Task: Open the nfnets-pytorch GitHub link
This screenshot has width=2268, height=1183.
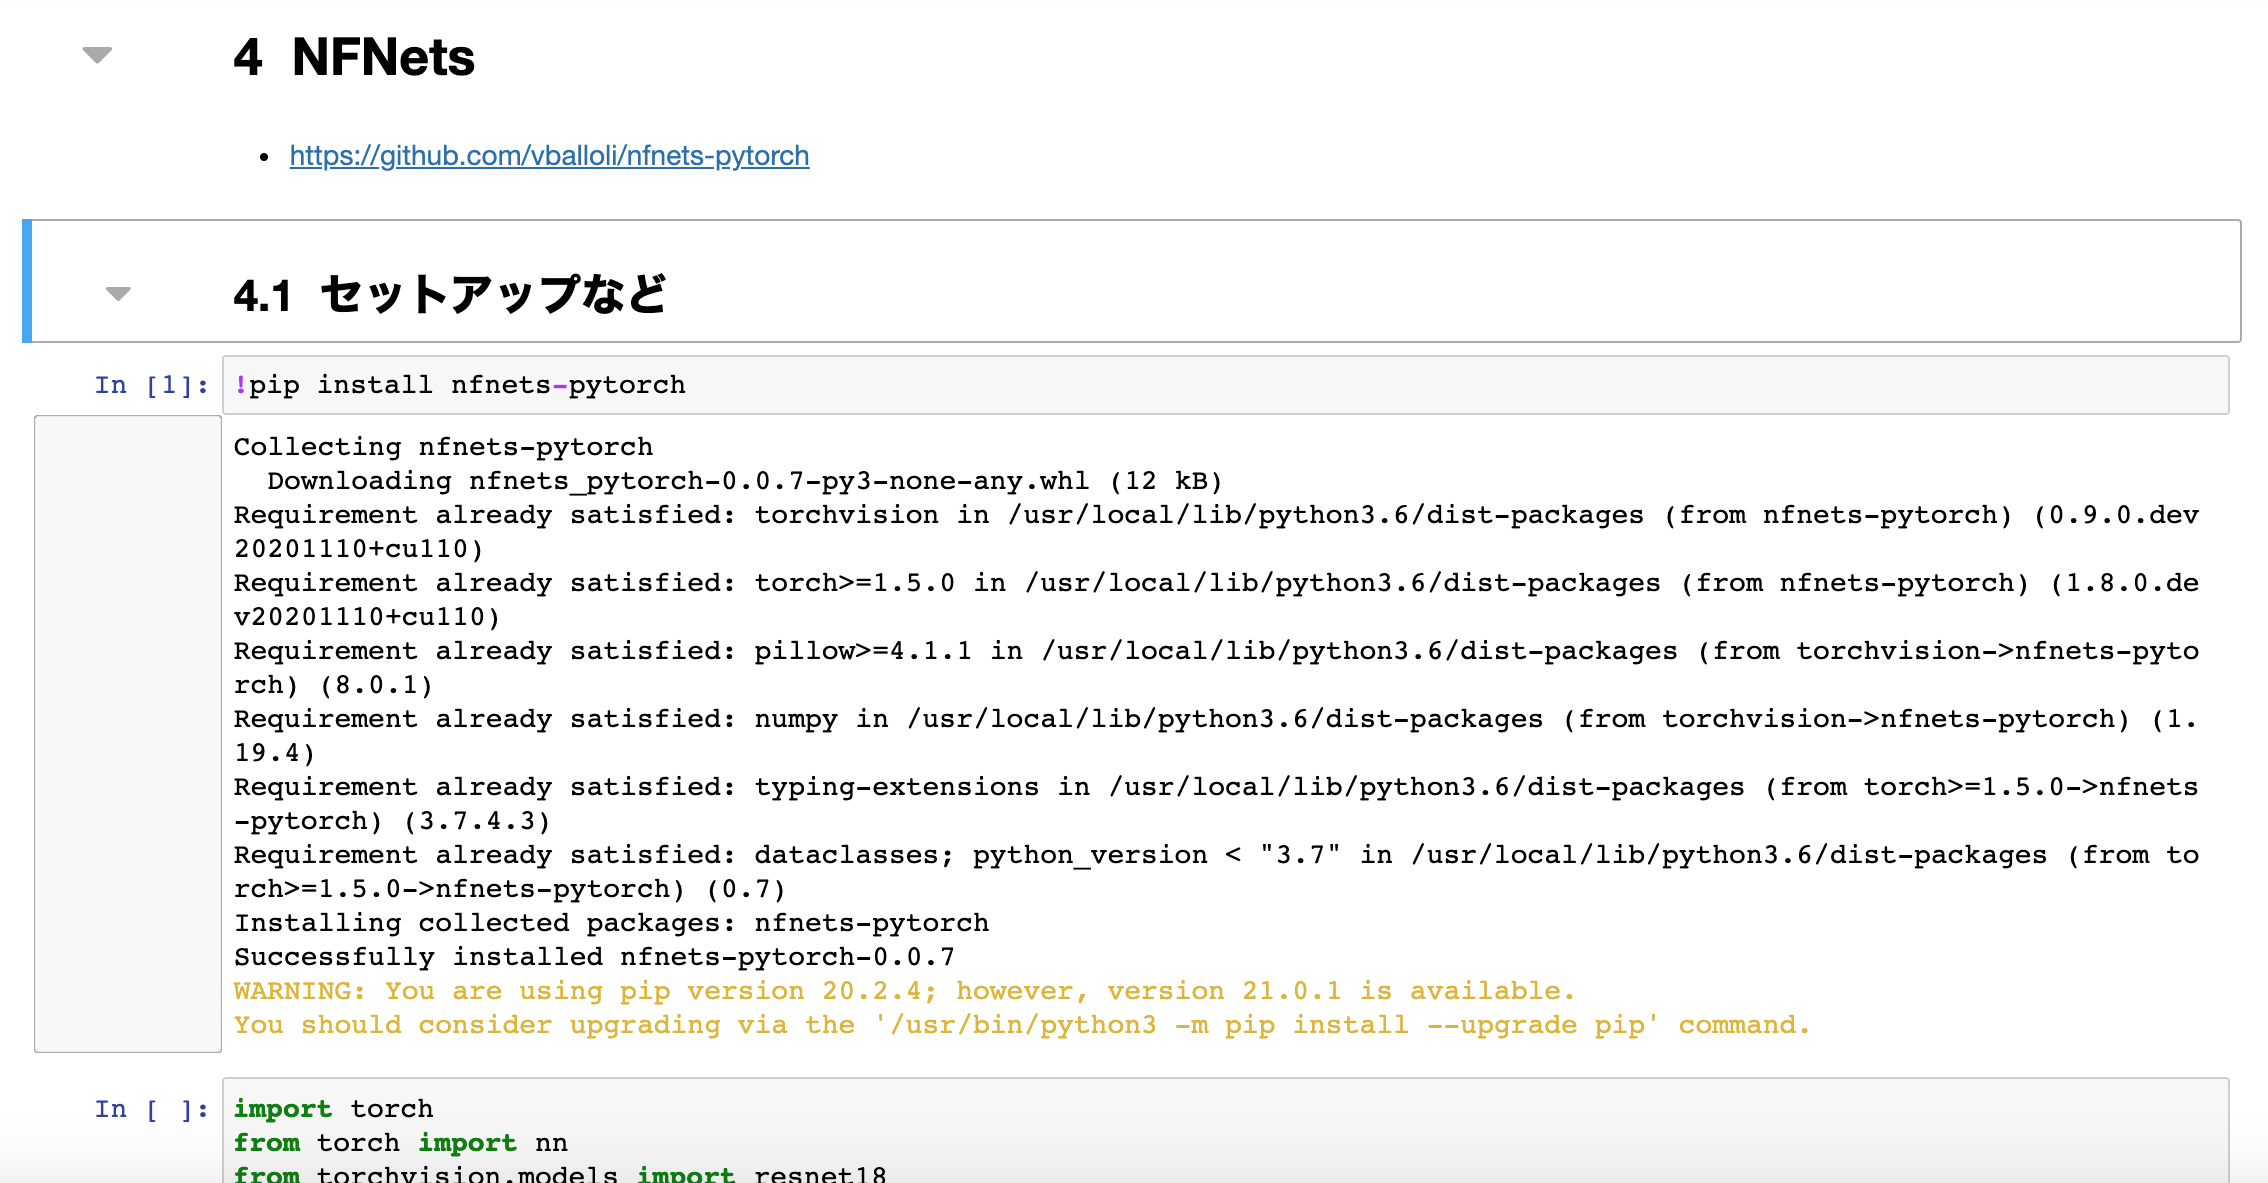Action: (549, 156)
